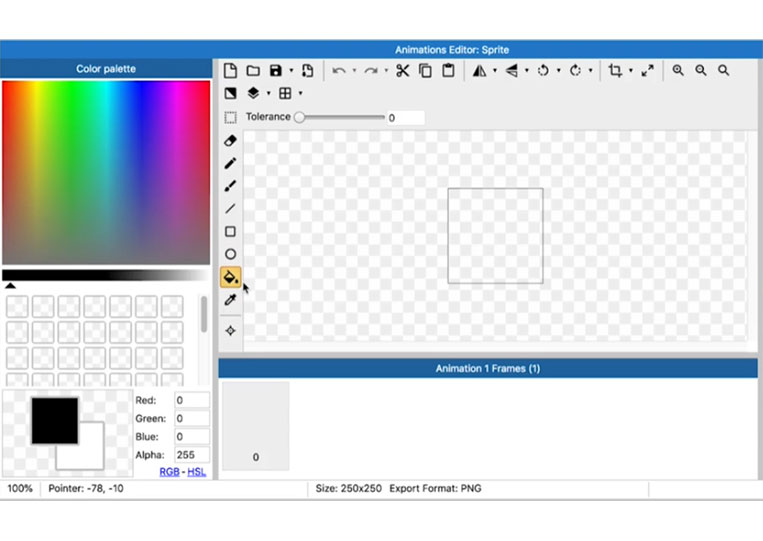Zoom out with the minus magnifier
Screen dimensions: 763x541
[701, 71]
